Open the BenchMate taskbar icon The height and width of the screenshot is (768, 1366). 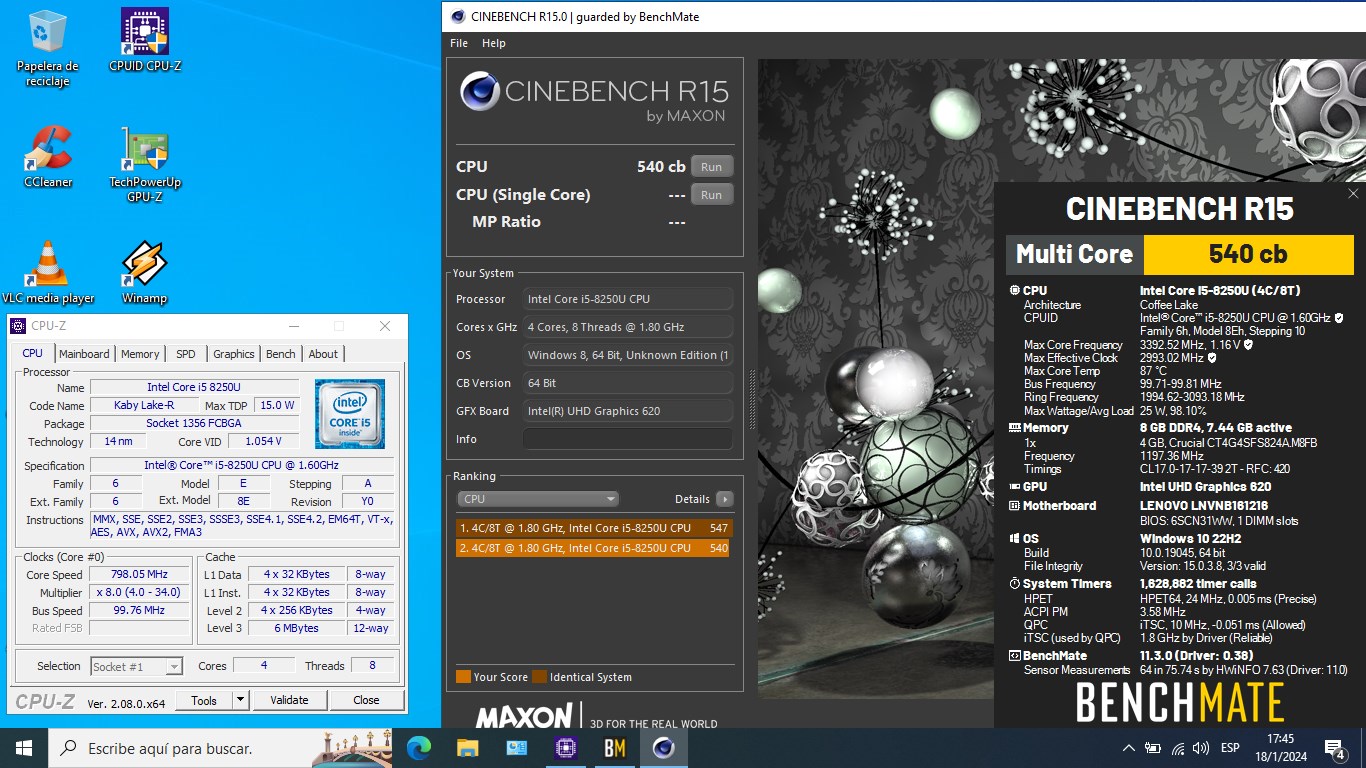[615, 748]
